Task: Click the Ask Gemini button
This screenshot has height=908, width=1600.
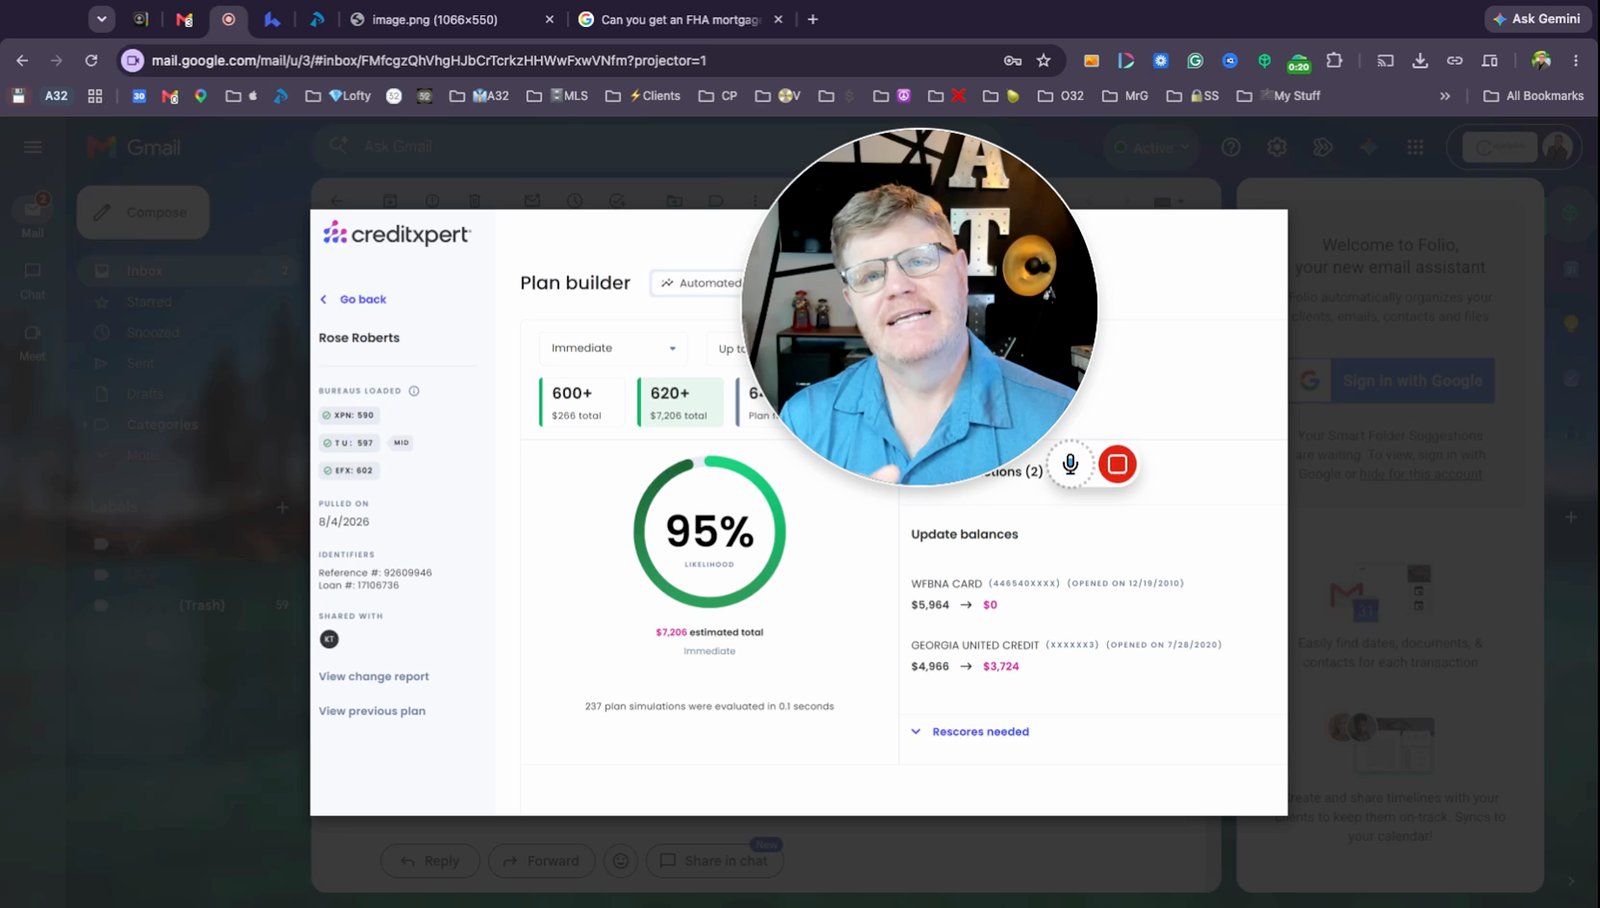Action: coord(1537,19)
